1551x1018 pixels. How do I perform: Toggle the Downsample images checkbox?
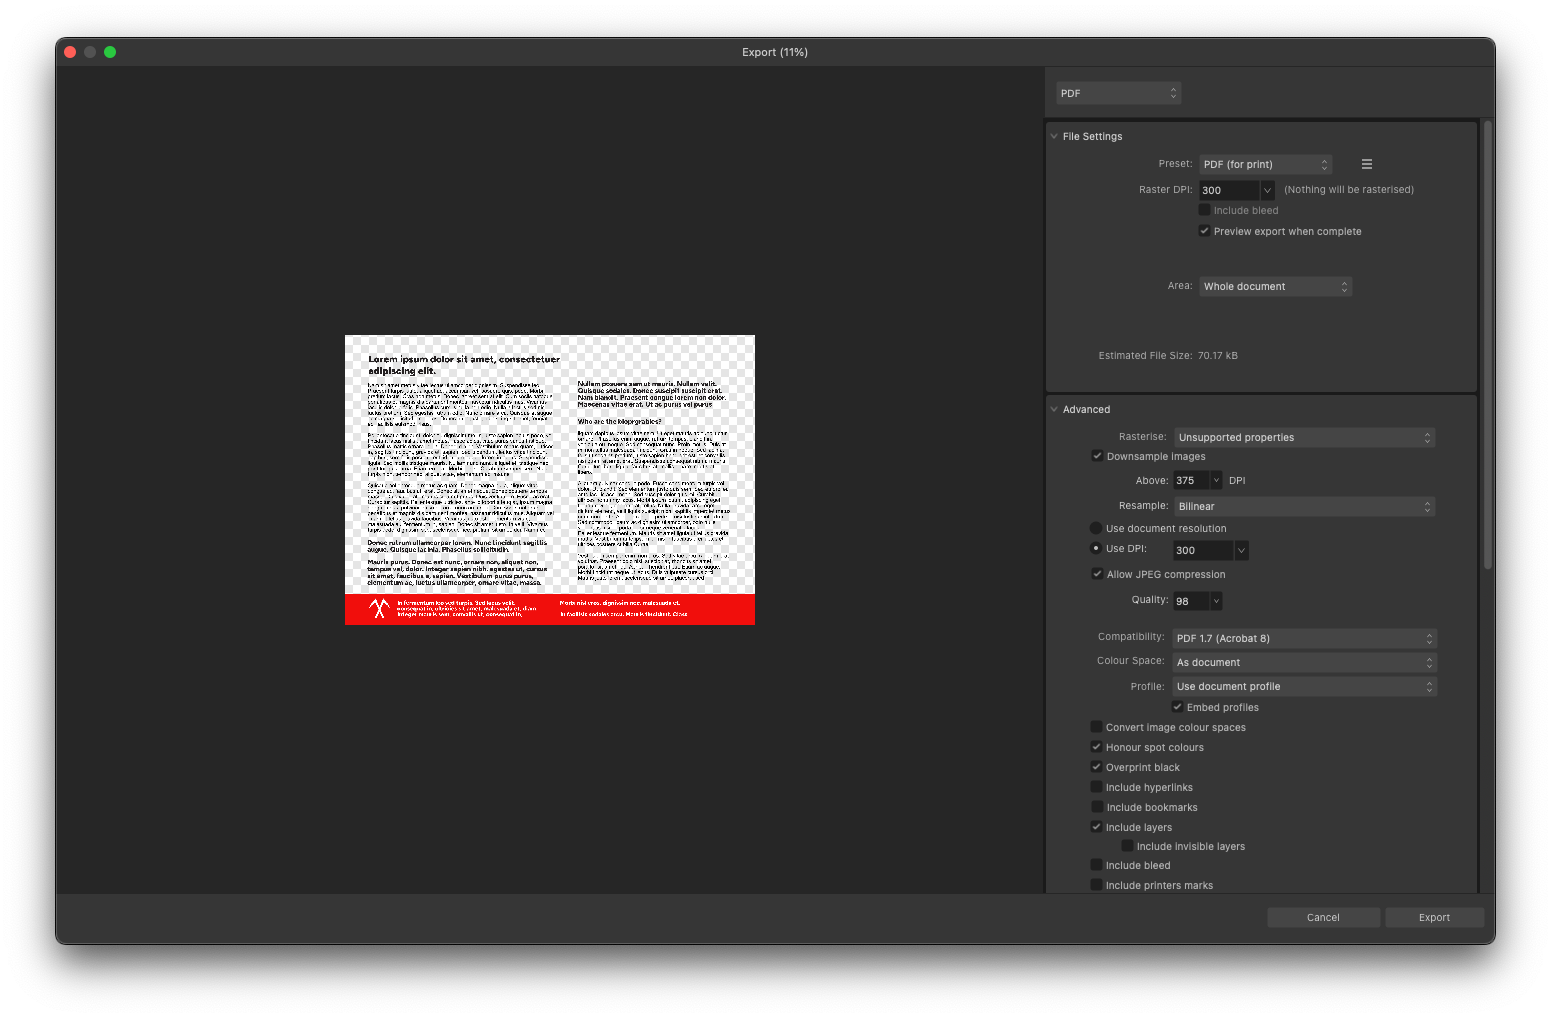pyautogui.click(x=1097, y=456)
